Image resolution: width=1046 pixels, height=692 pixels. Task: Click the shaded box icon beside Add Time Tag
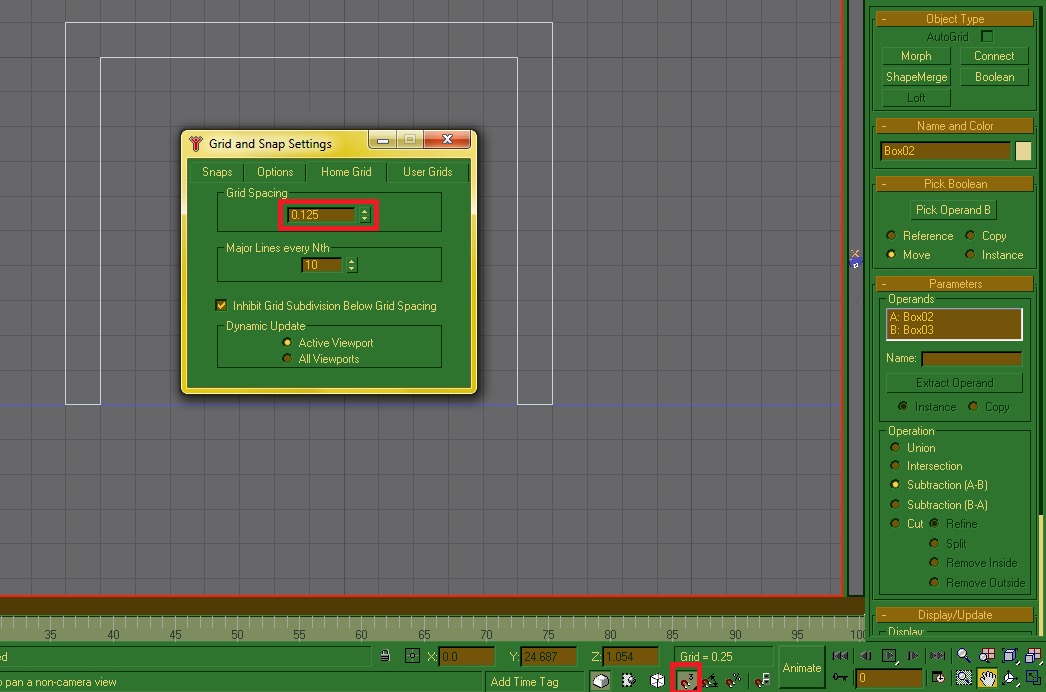[x=601, y=681]
